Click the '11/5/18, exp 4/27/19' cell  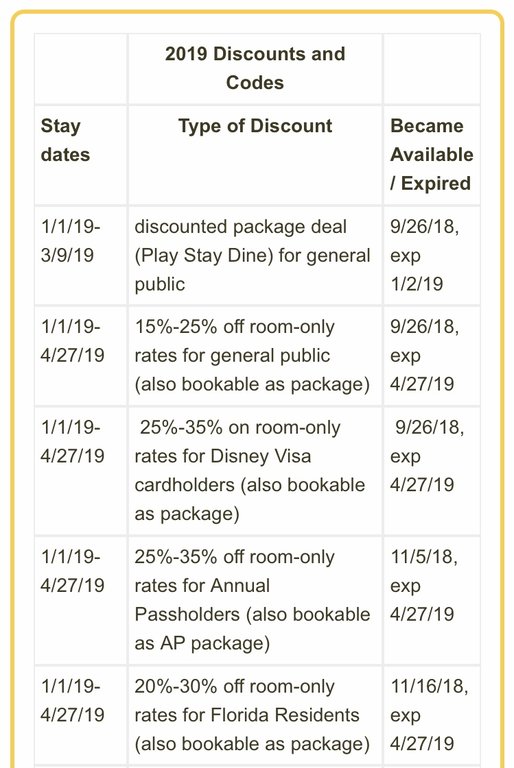click(x=424, y=585)
